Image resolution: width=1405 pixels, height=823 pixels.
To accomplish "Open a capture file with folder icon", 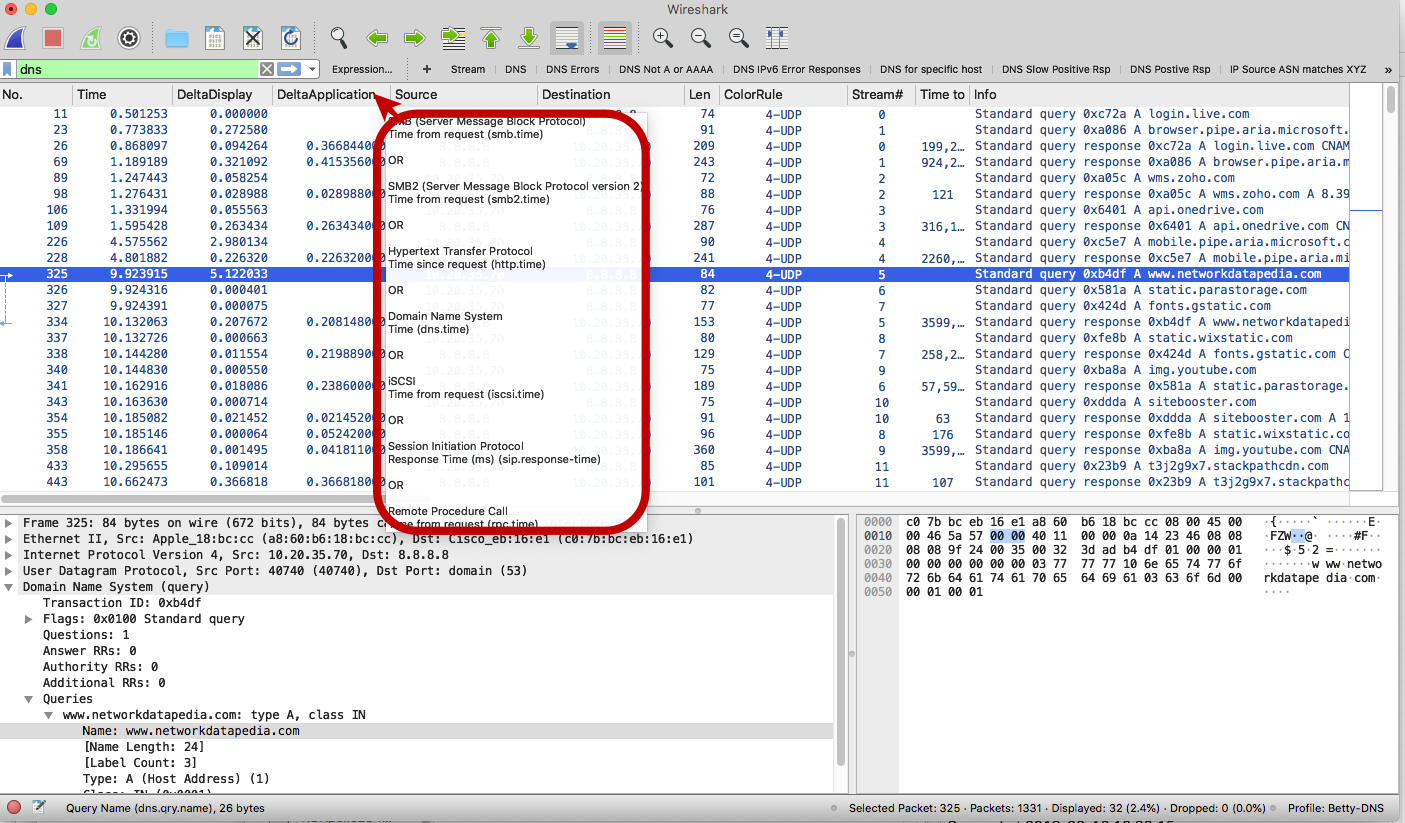I will 177,38.
